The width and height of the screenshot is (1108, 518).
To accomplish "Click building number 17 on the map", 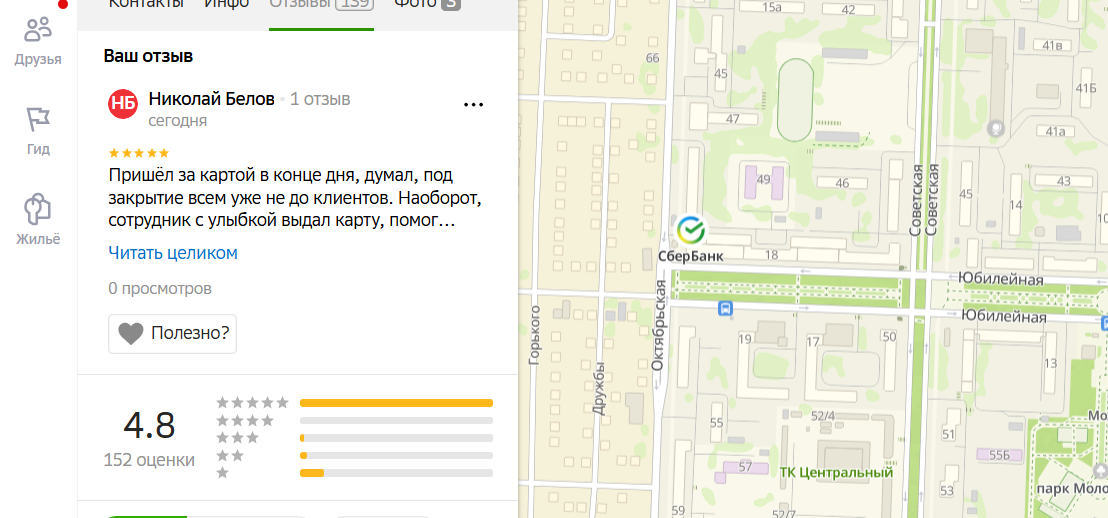I will point(813,343).
